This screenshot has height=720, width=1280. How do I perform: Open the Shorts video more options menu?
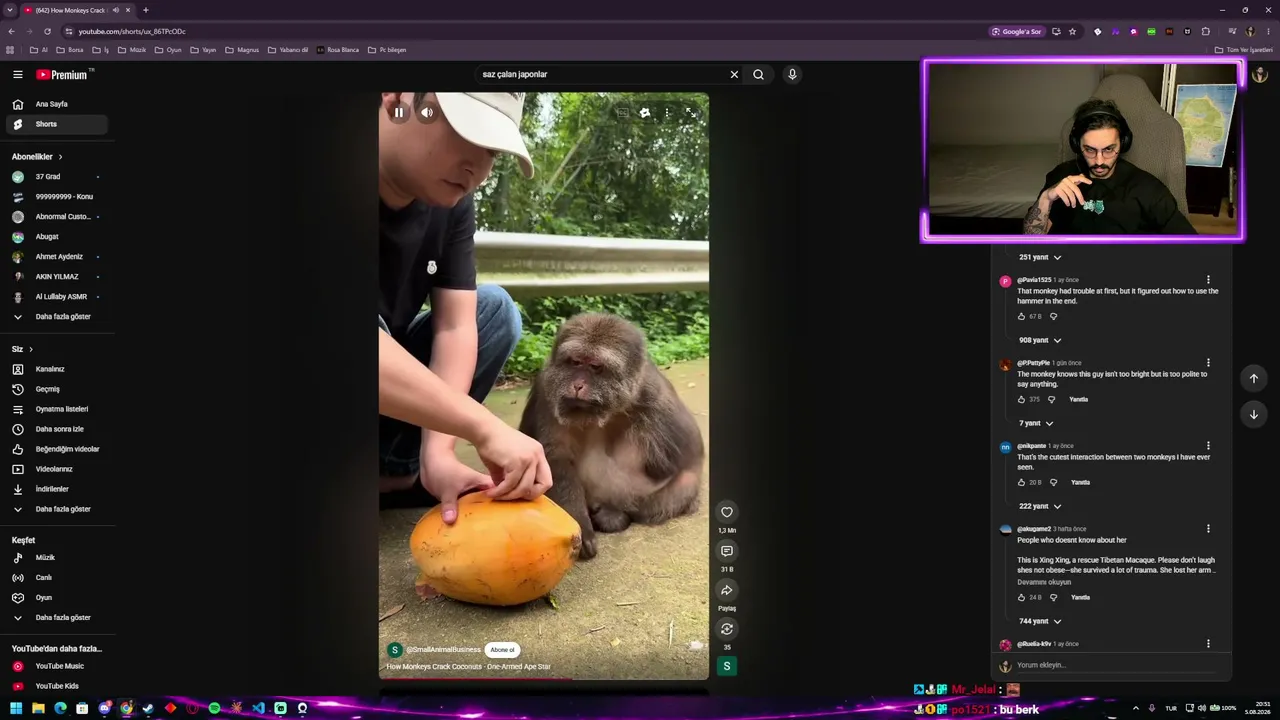pos(667,113)
